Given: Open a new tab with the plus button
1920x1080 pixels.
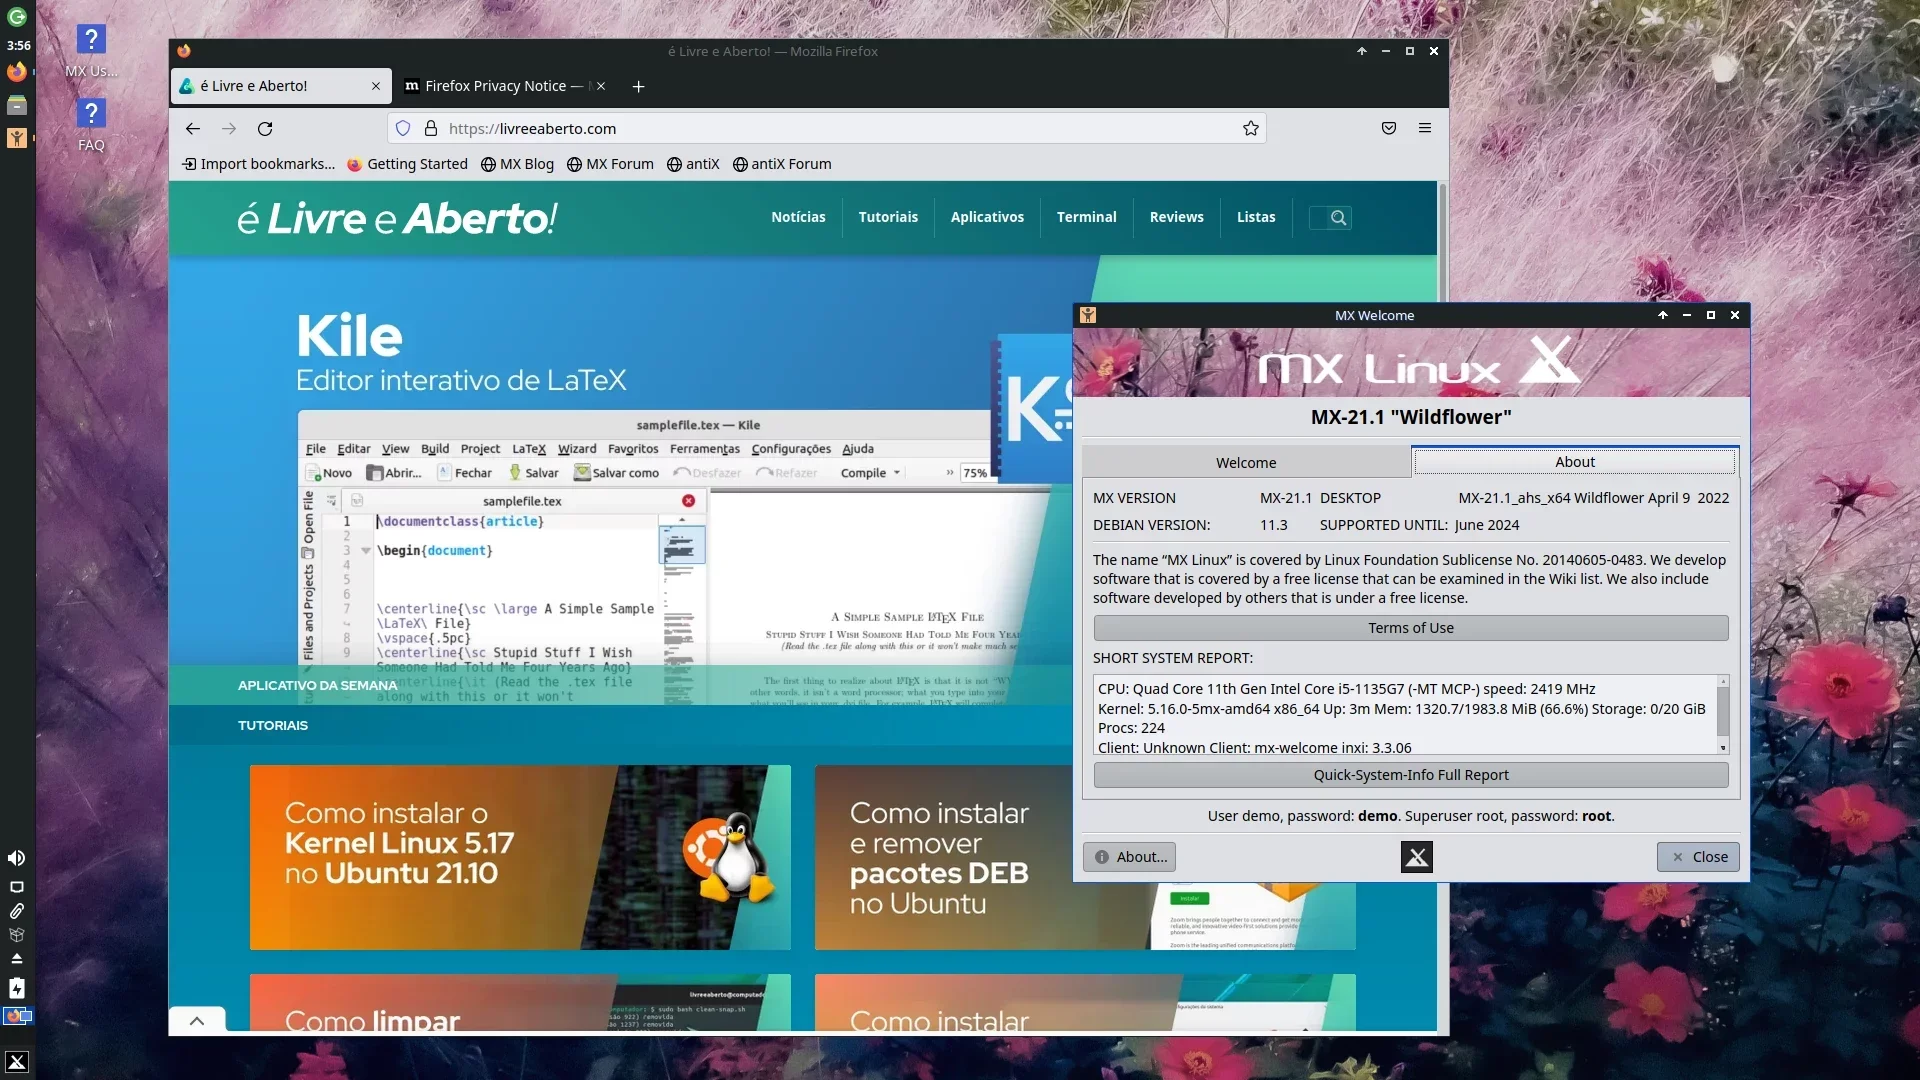Looking at the screenshot, I should [x=638, y=86].
